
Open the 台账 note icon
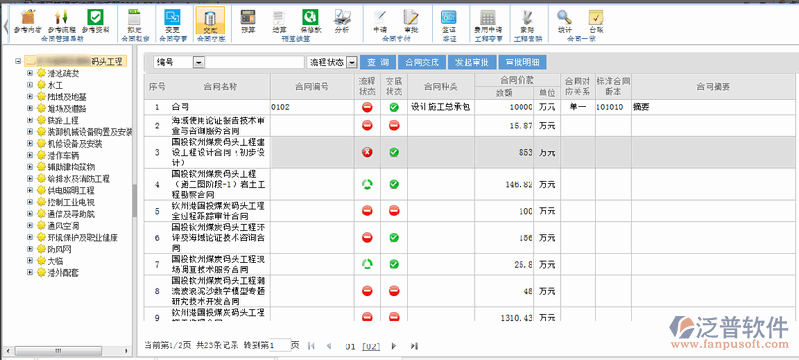pos(596,18)
